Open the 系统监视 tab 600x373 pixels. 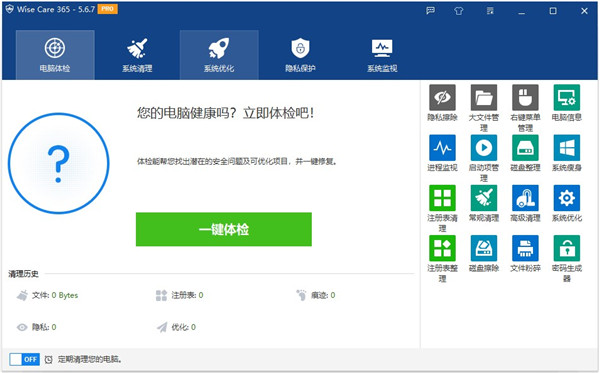(x=382, y=55)
